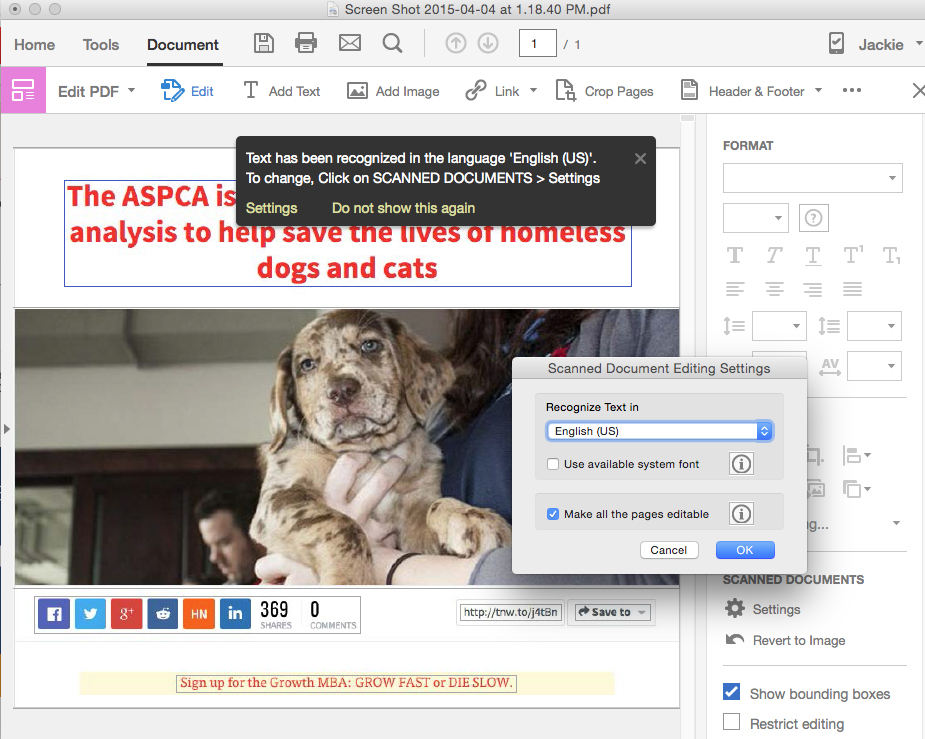Screen dimensions: 925x739
Task: Select the Add Text tool
Action: (281, 91)
